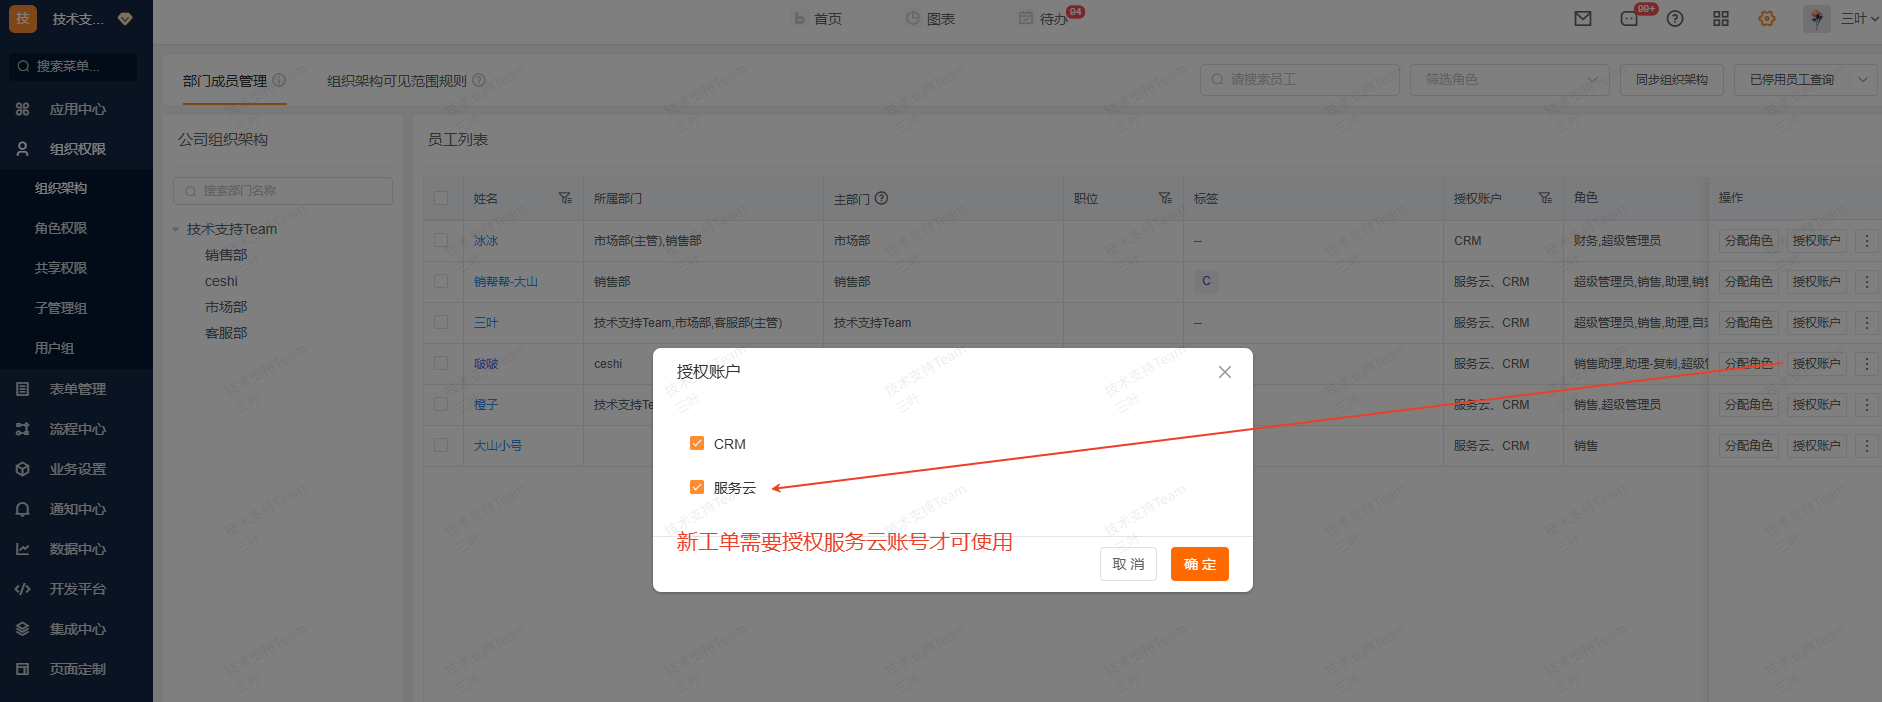Open the apps grid icon in header

point(1721,19)
